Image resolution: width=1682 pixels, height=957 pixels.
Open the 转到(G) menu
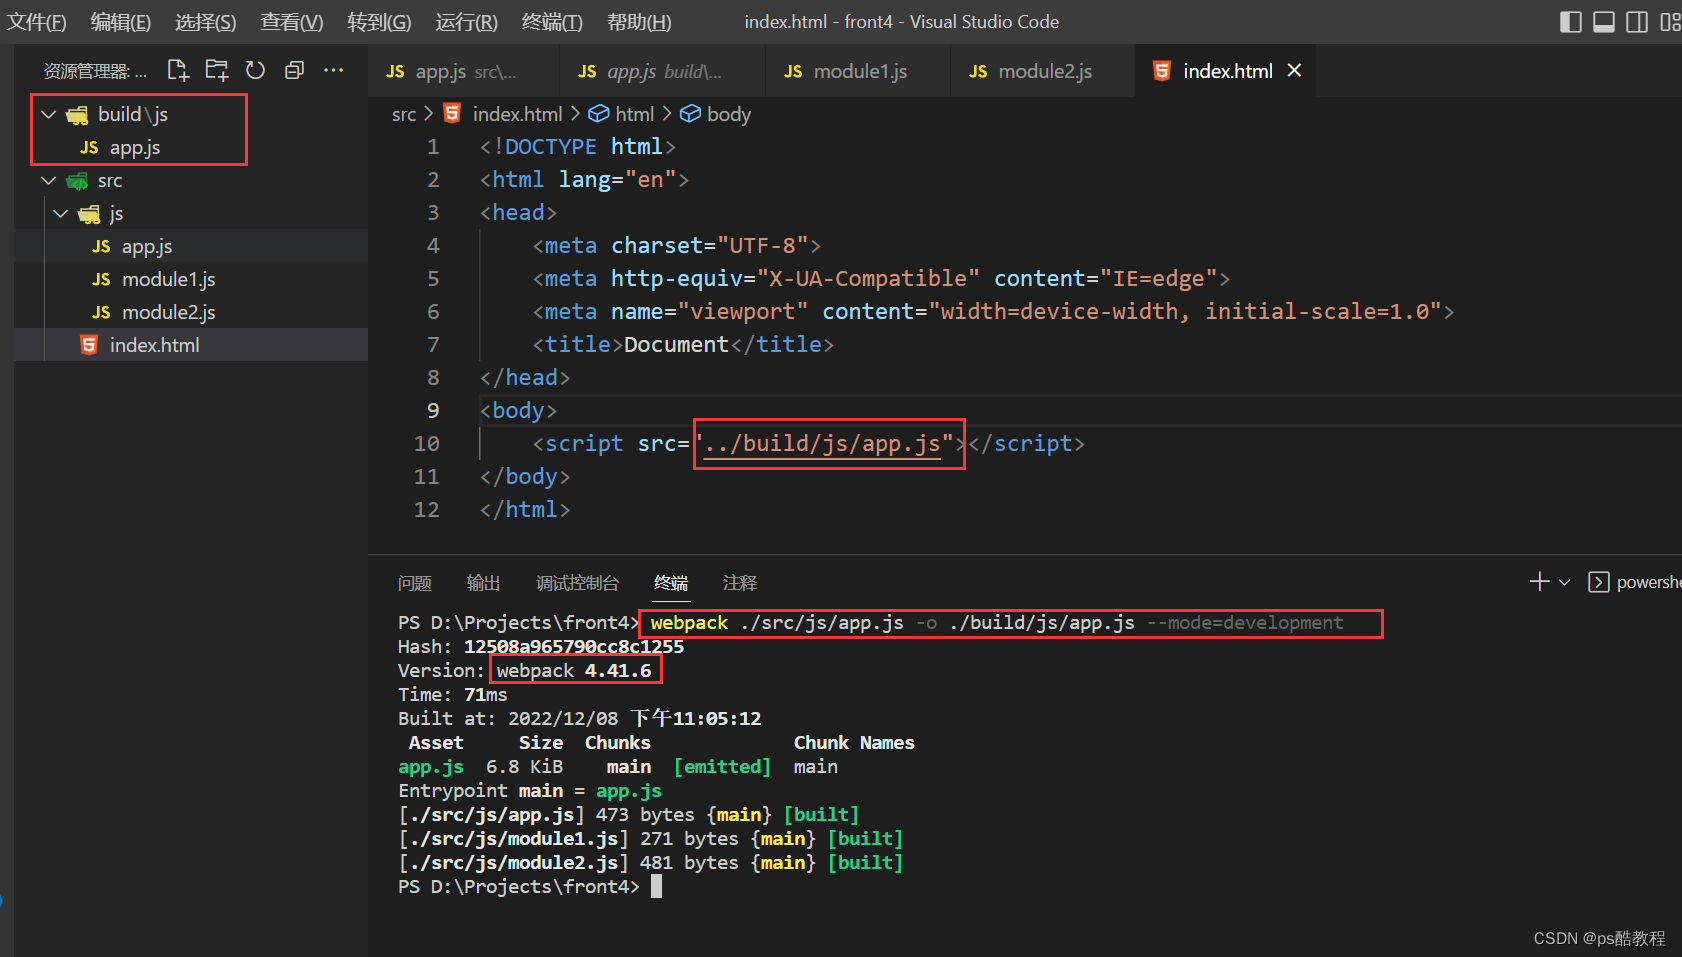click(x=379, y=22)
